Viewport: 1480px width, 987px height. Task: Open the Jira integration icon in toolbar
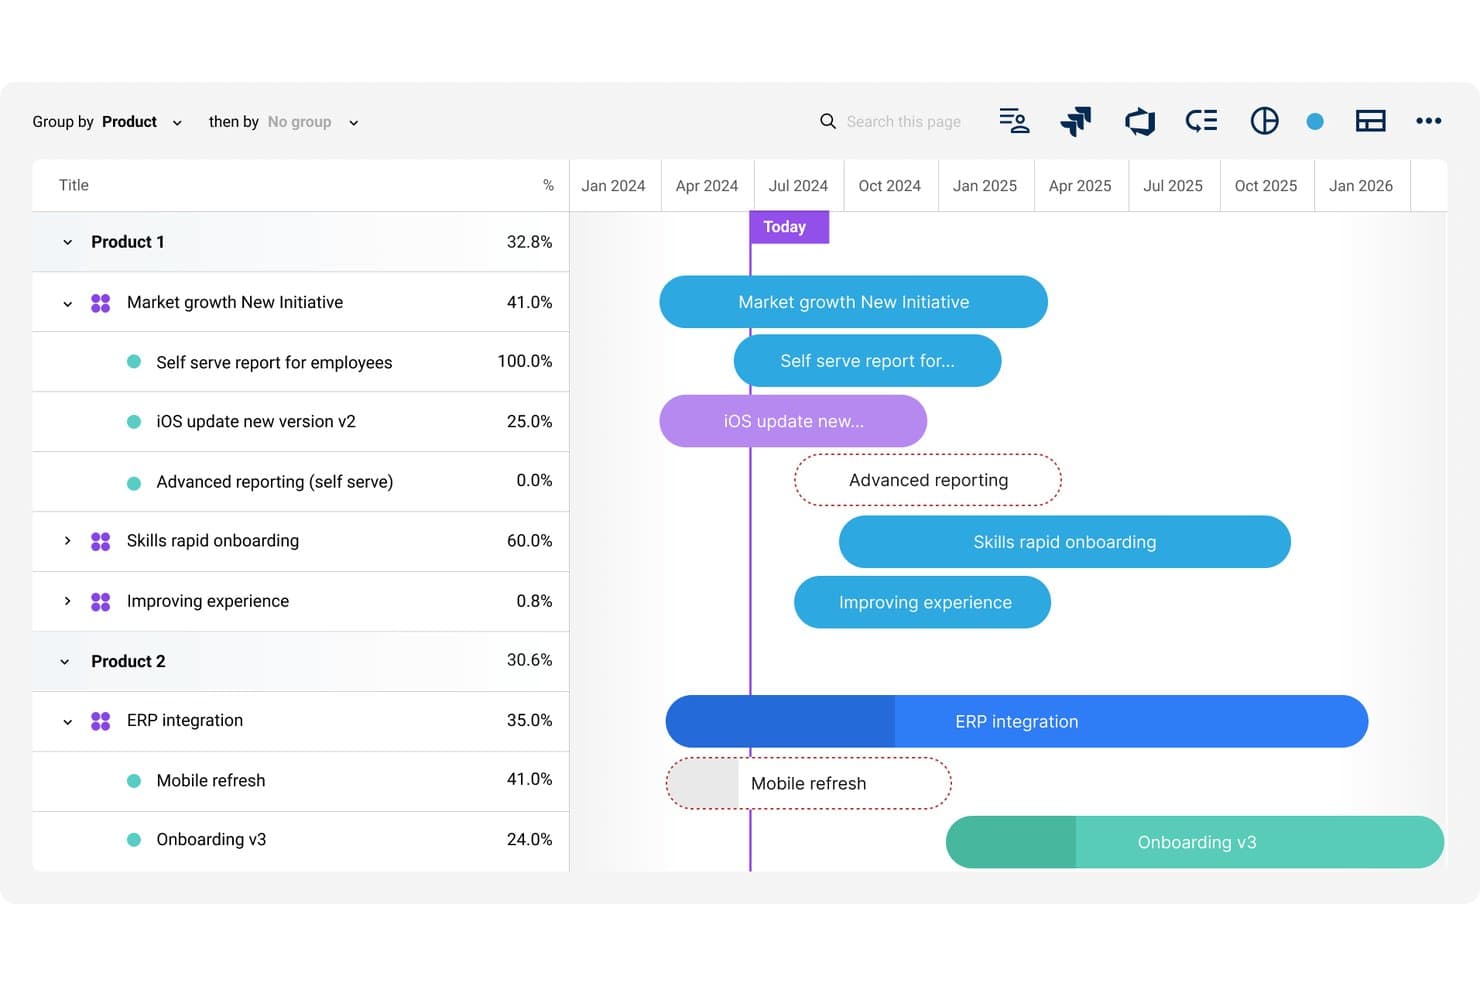pos(1076,121)
